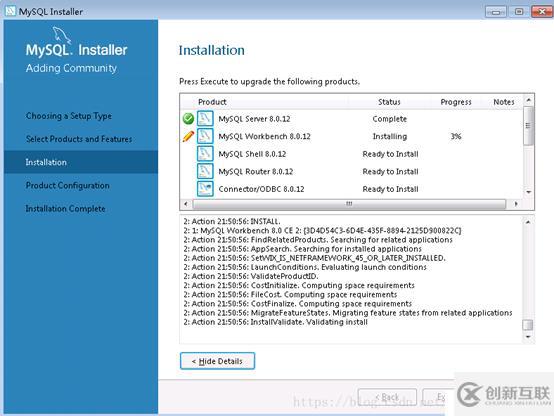Viewport: 554px width, 416px height.
Task: Click the log line containing CostFinalize
Action: [297, 304]
